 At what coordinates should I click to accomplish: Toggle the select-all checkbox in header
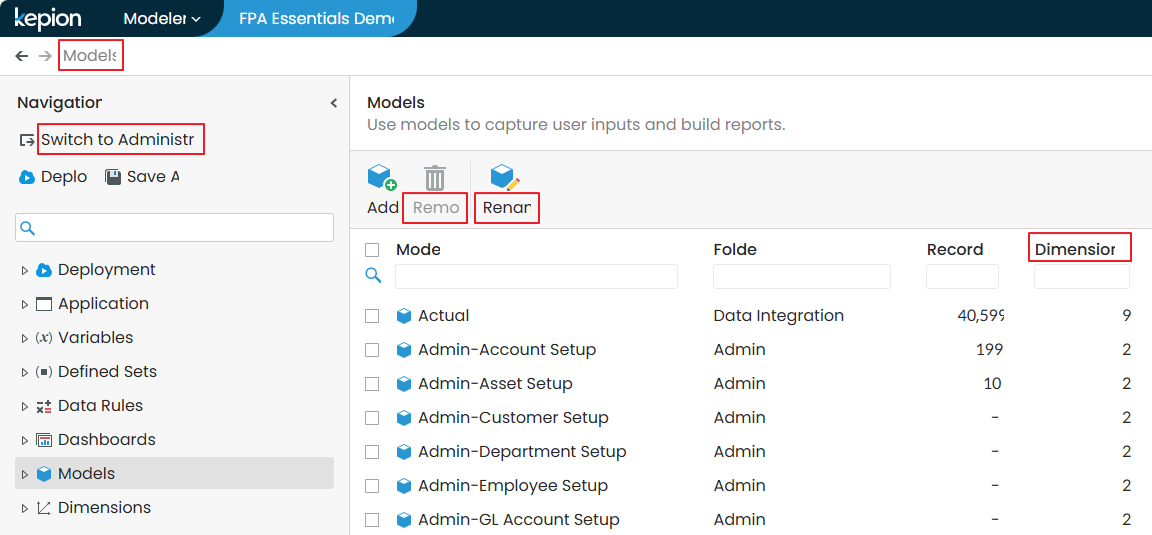[372, 250]
